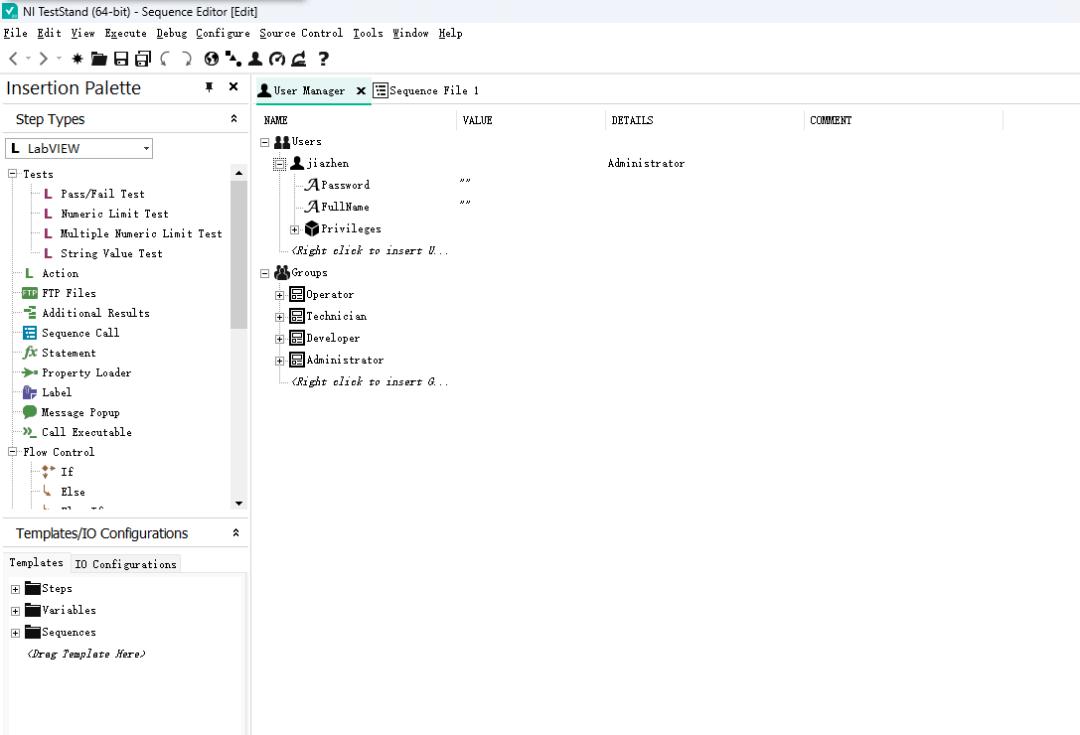Expand the Developer group

click(280, 339)
